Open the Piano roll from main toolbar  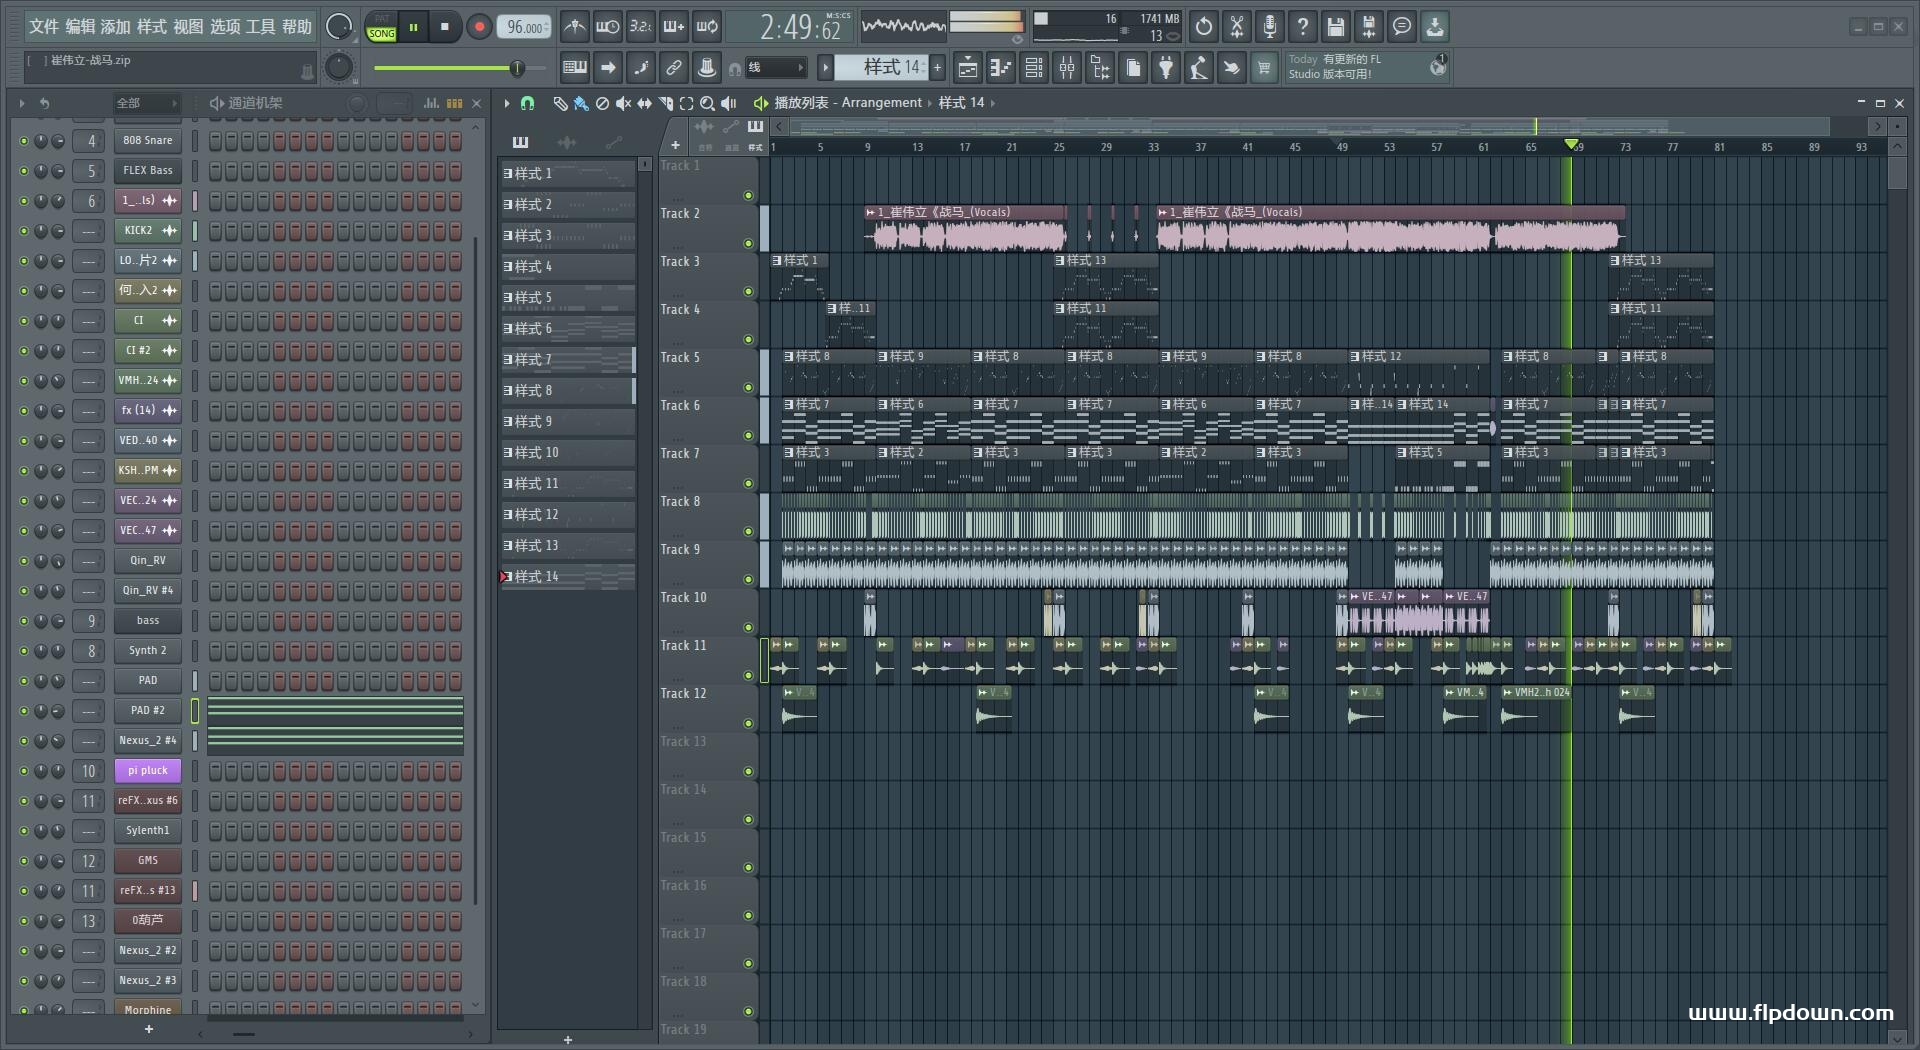click(x=1000, y=68)
